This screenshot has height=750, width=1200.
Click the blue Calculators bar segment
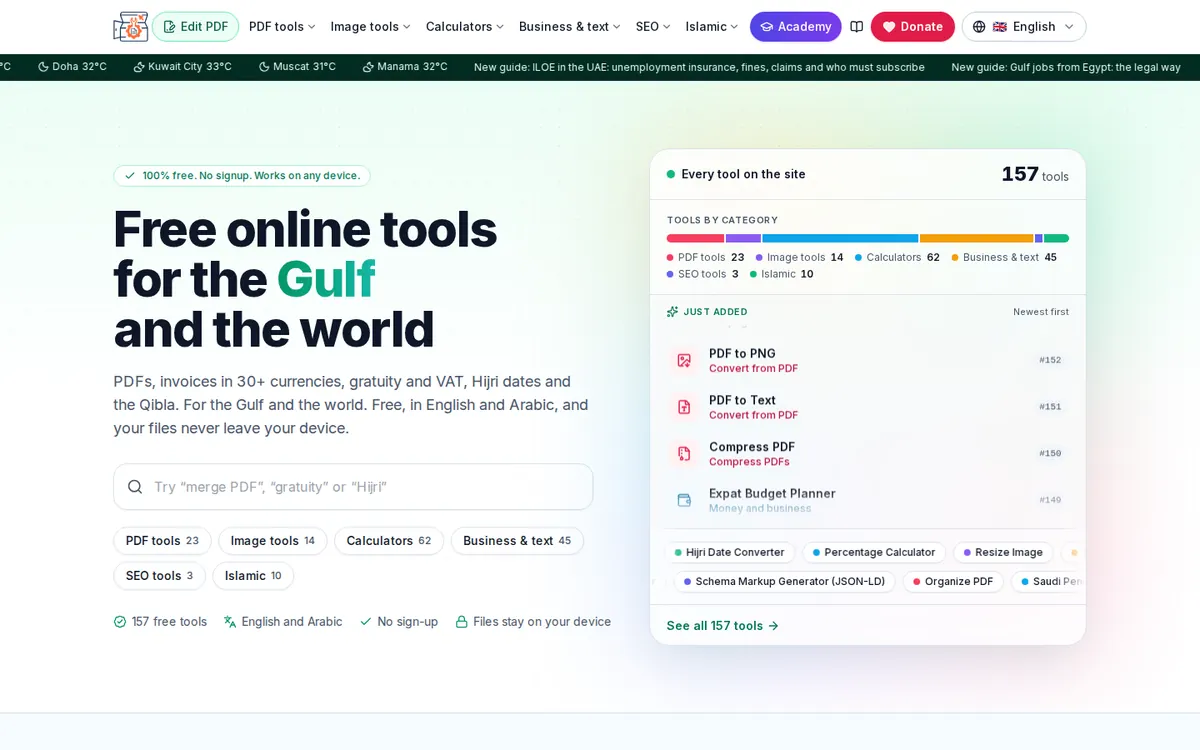840,238
